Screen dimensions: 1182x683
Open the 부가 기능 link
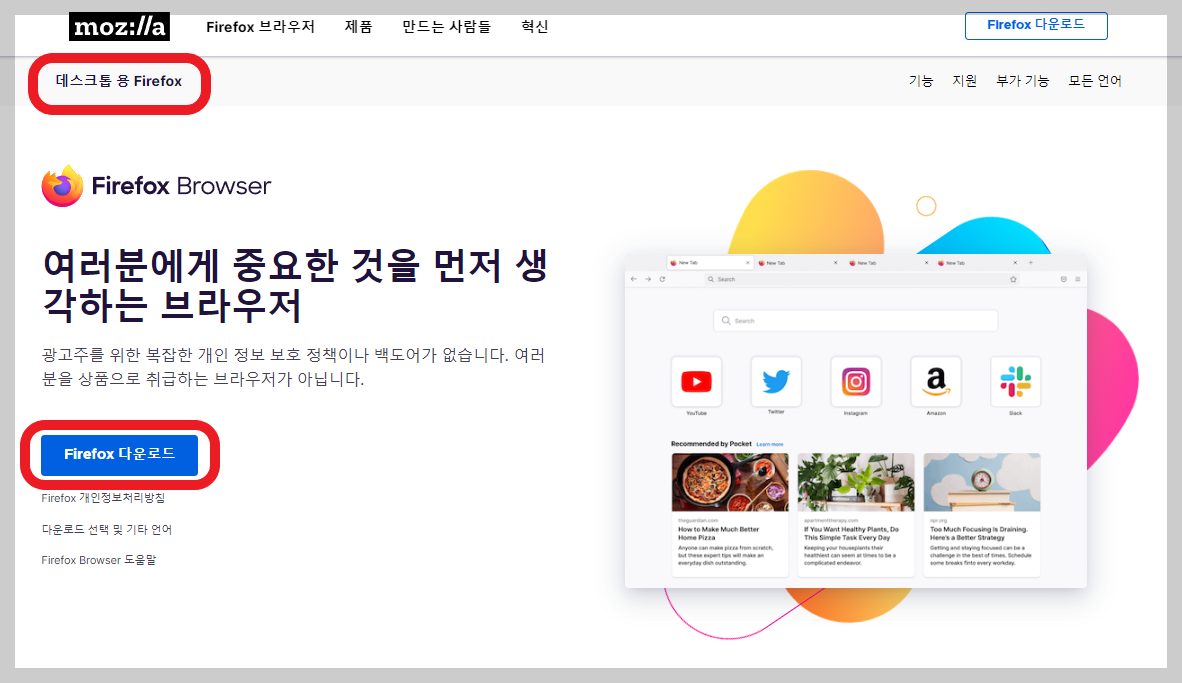(1022, 81)
